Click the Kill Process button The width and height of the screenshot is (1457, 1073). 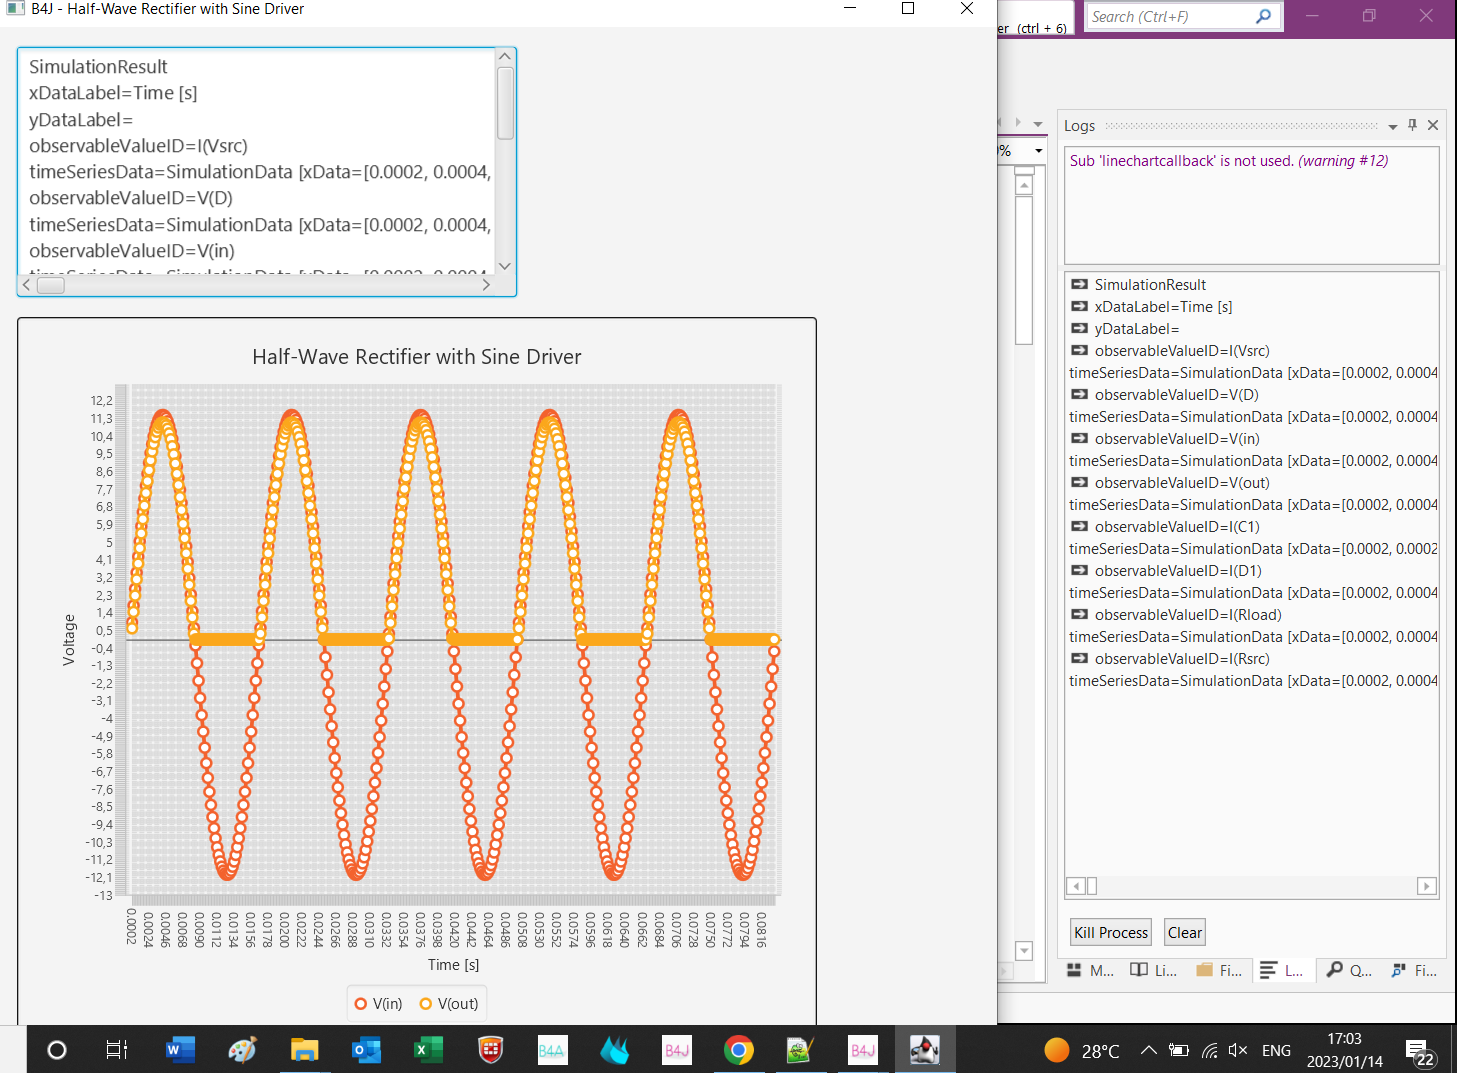click(1110, 931)
